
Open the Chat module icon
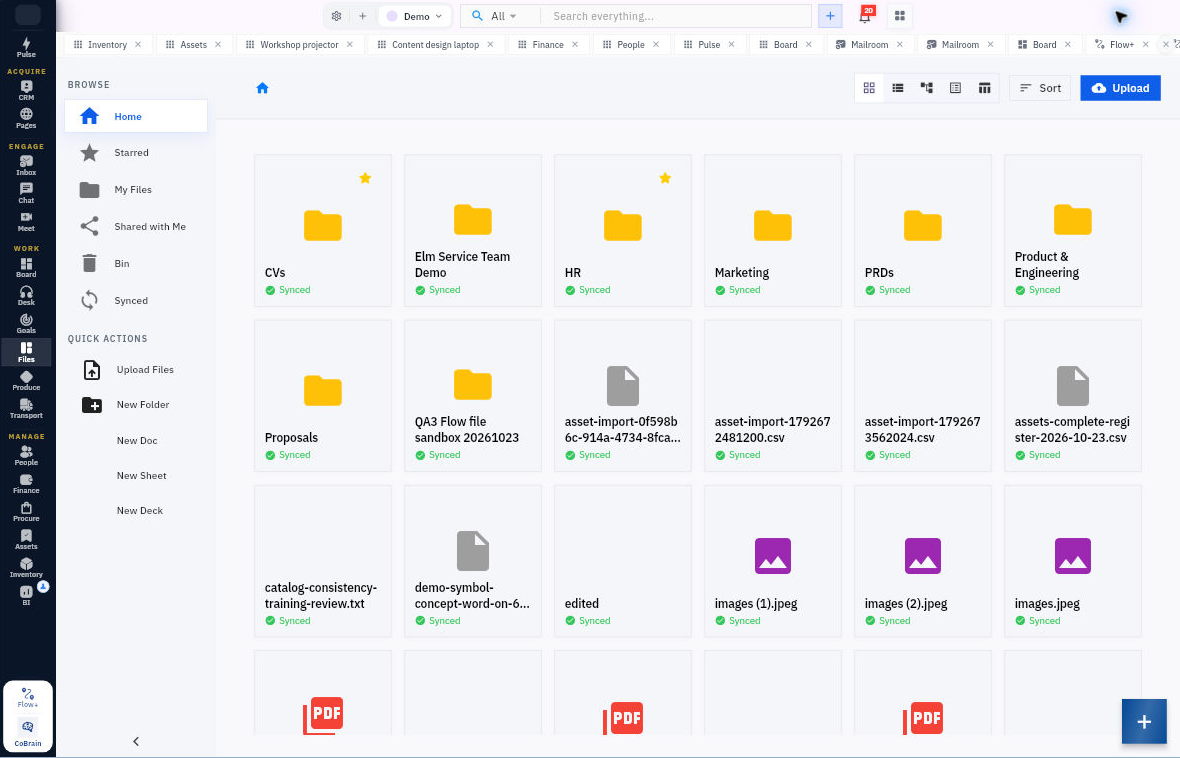pyautogui.click(x=26, y=193)
